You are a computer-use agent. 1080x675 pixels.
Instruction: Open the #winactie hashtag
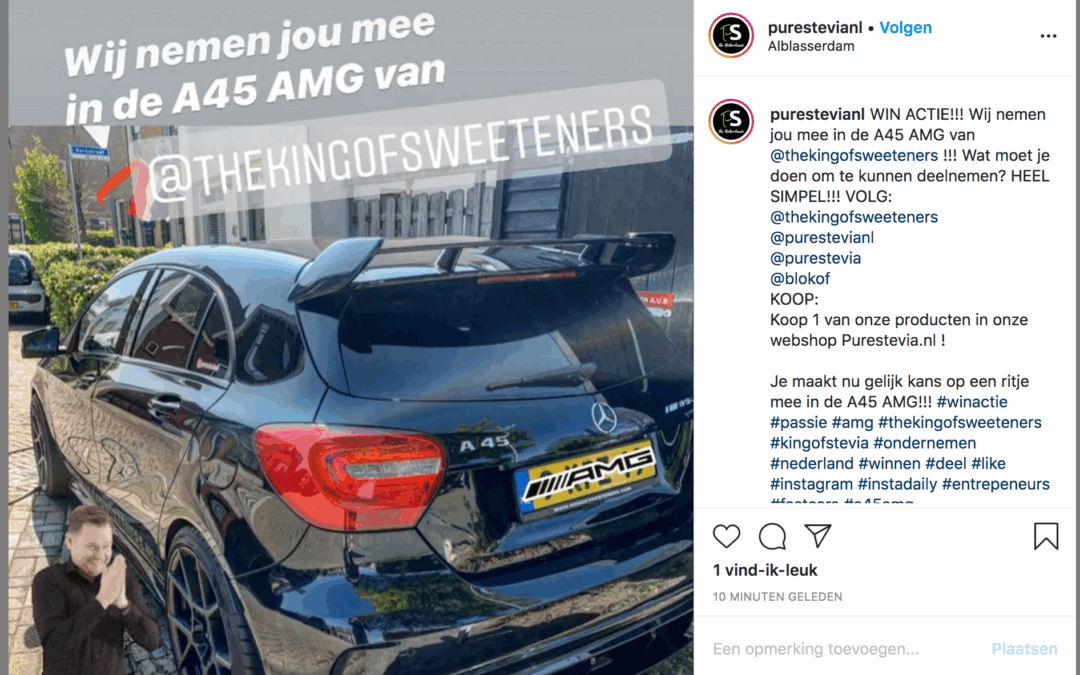[x=972, y=402]
